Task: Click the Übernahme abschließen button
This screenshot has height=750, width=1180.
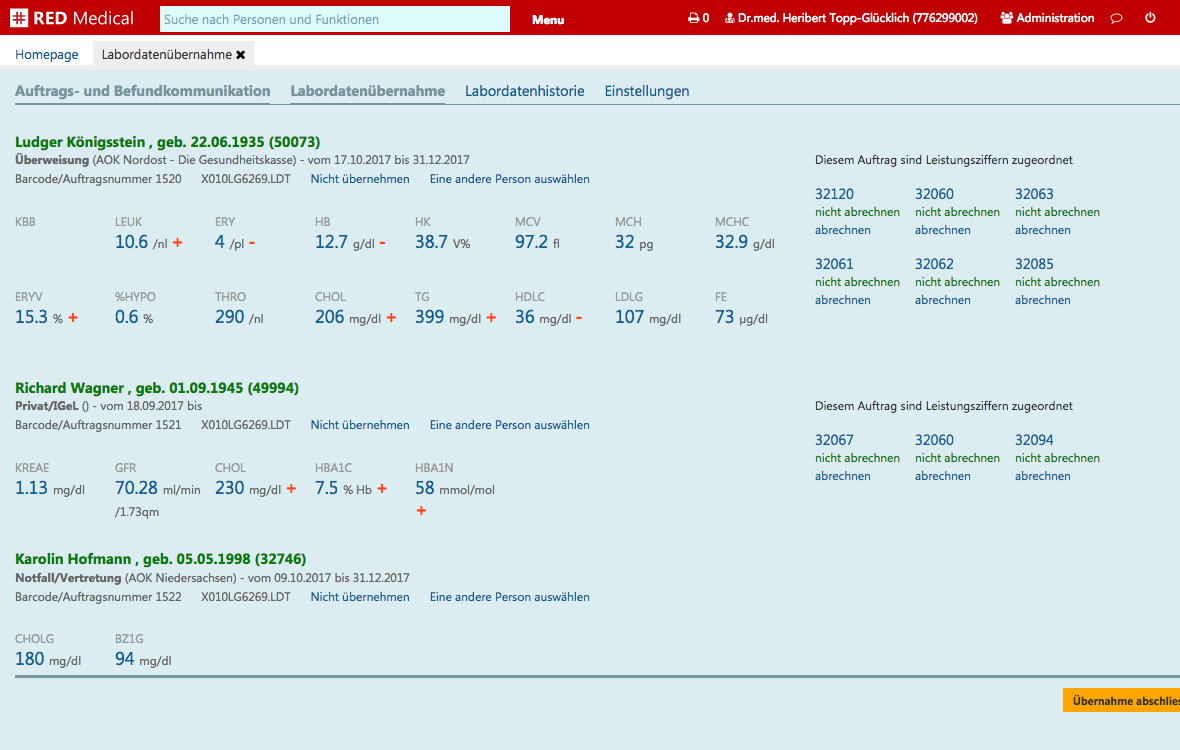Action: [1121, 700]
